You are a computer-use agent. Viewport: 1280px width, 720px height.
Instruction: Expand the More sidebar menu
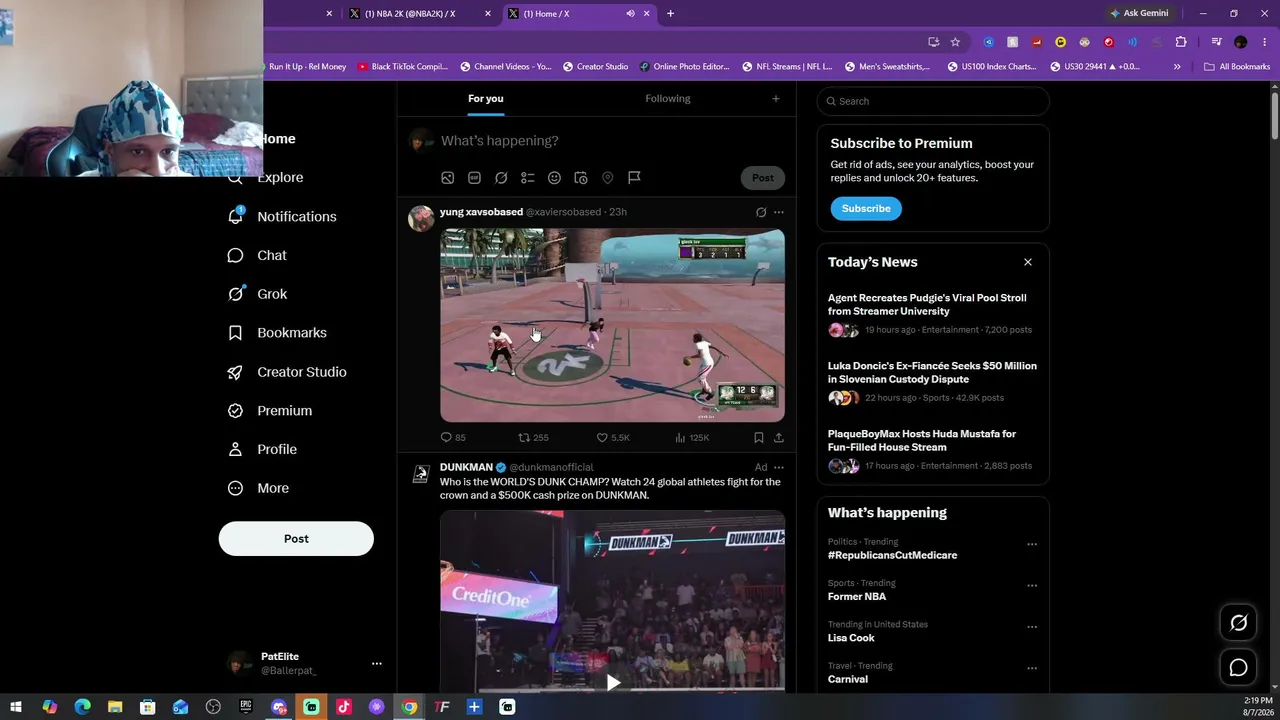click(258, 489)
